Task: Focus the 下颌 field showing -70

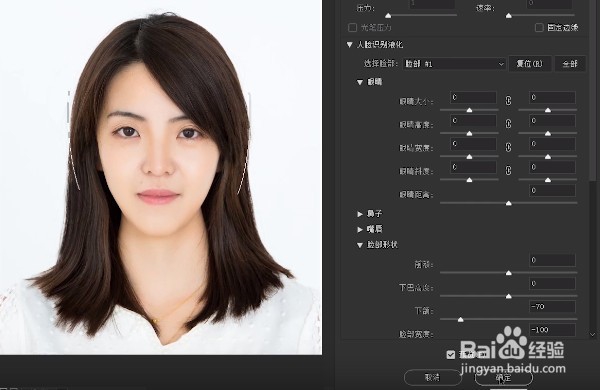Action: point(552,307)
